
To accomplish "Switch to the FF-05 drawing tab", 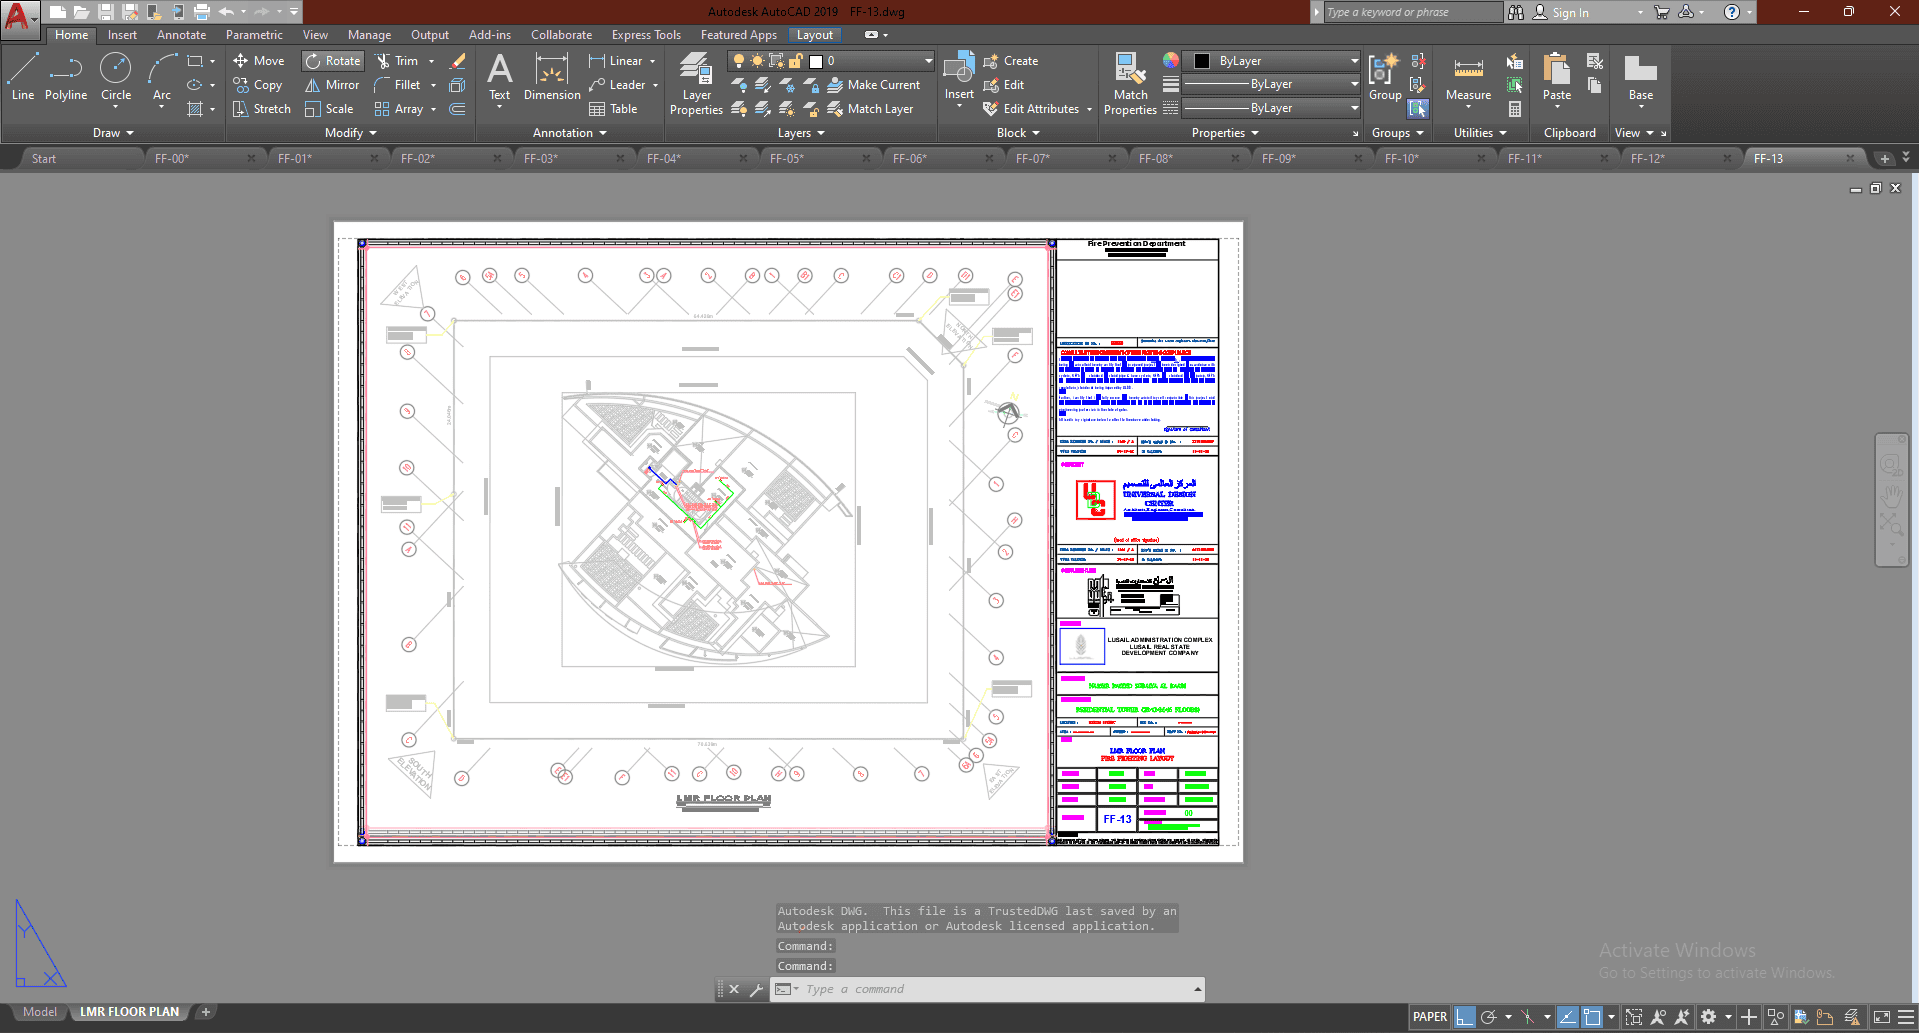I will 787,158.
